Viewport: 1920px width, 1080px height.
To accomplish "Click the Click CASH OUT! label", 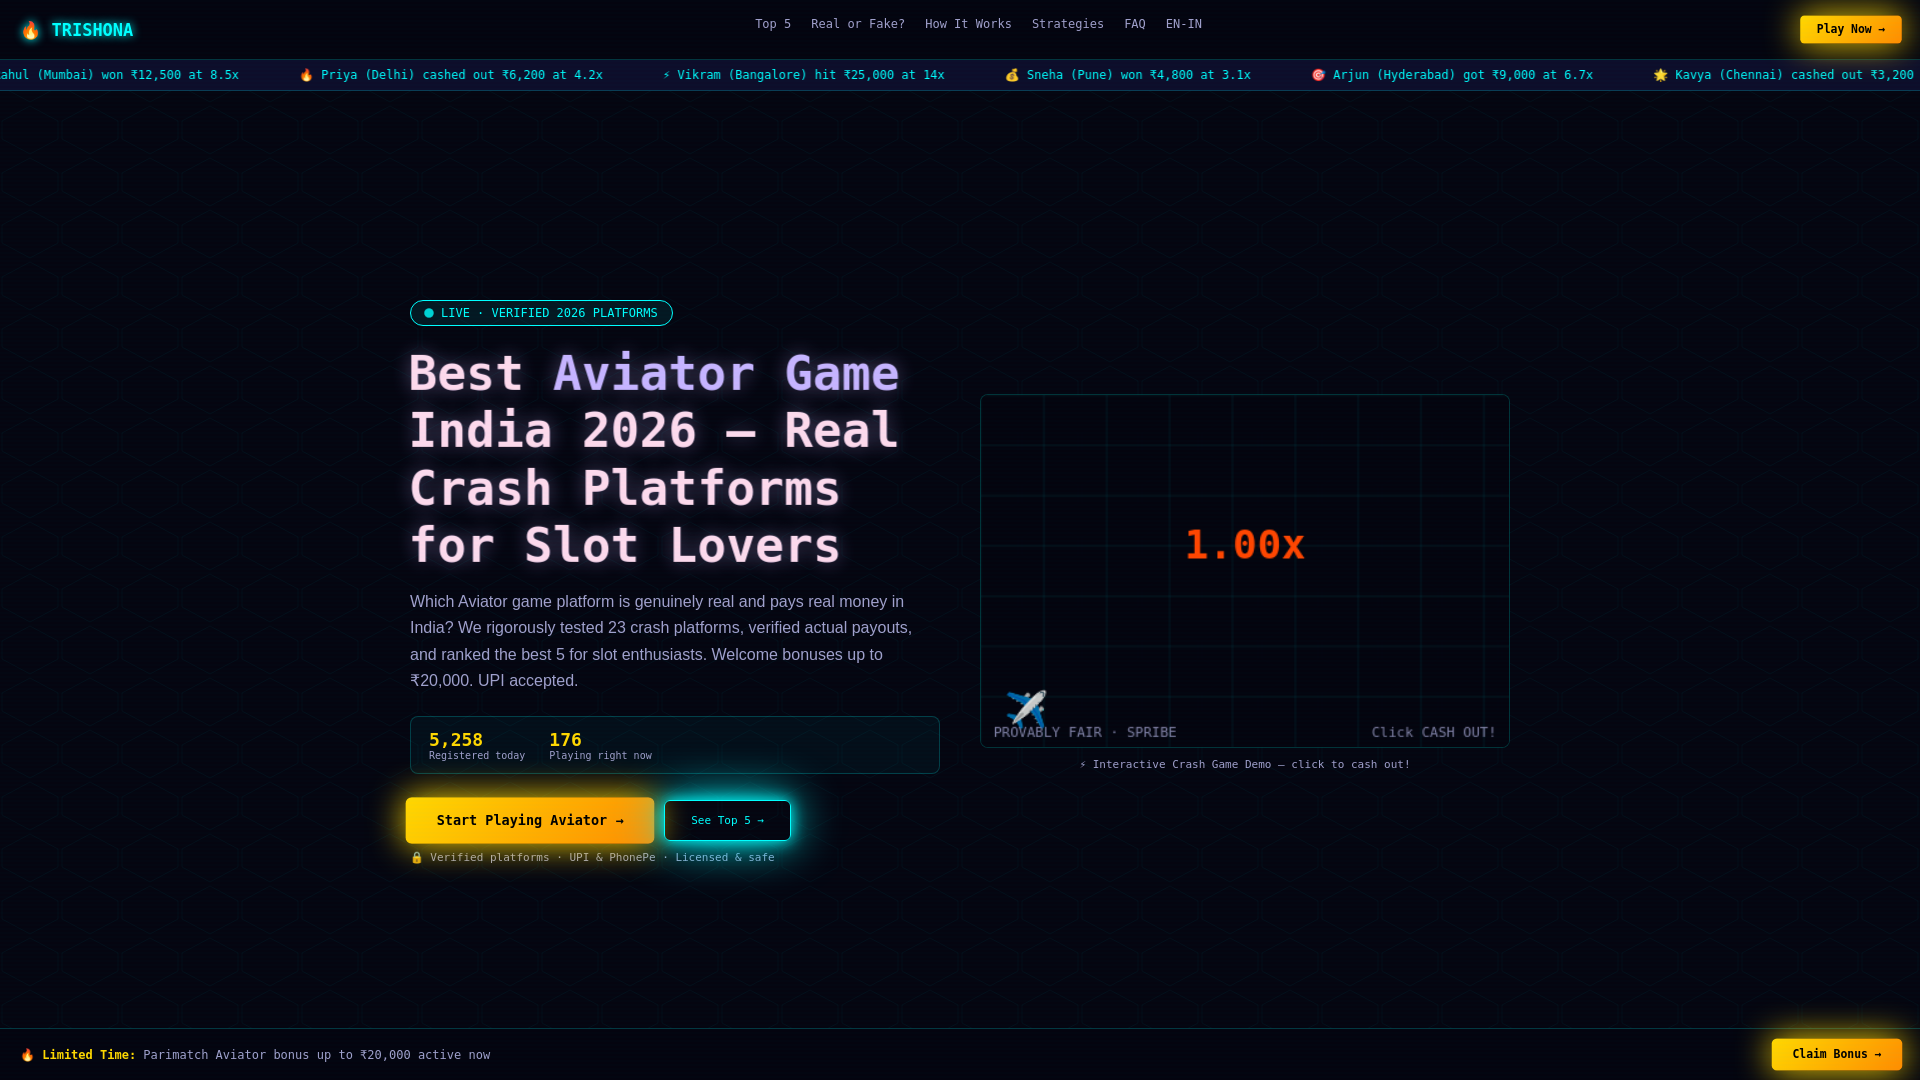I will pyautogui.click(x=1434, y=732).
